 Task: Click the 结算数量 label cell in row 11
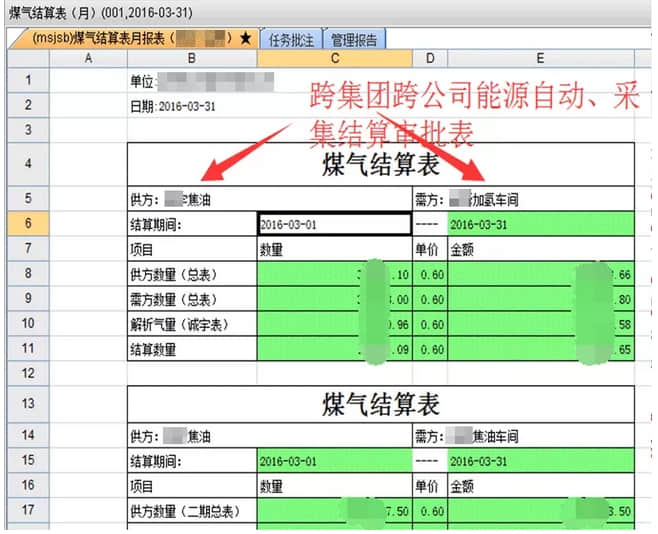191,350
